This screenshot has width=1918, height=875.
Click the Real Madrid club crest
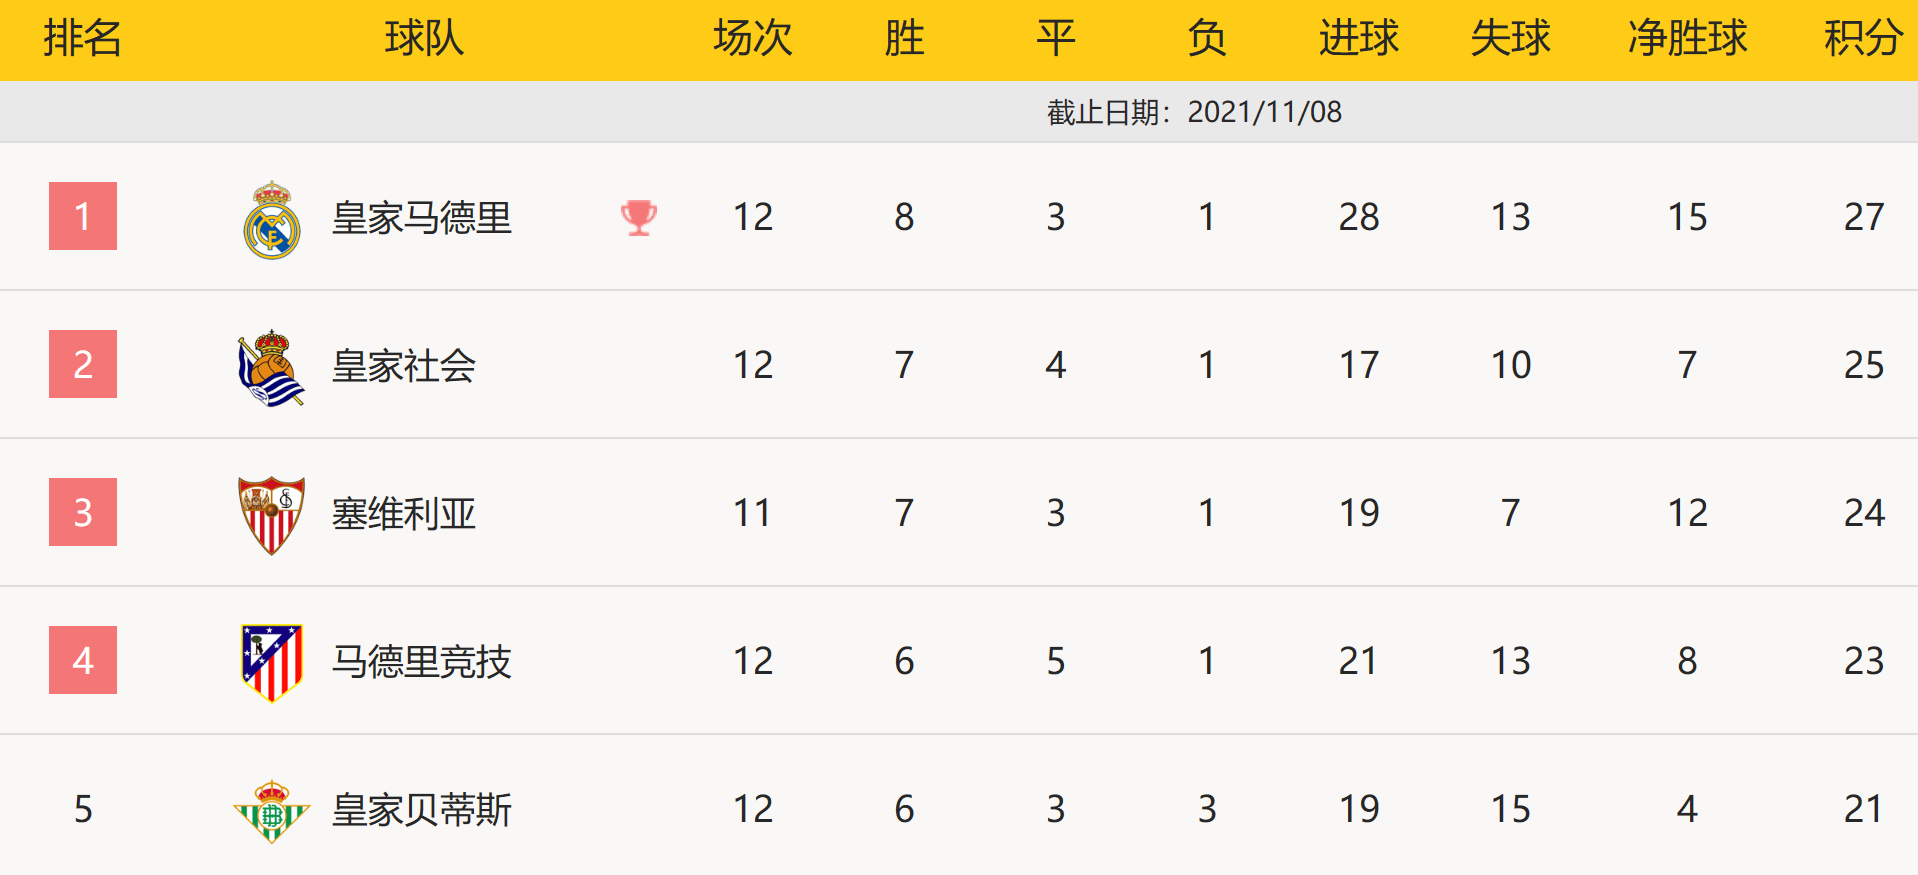coord(272,220)
